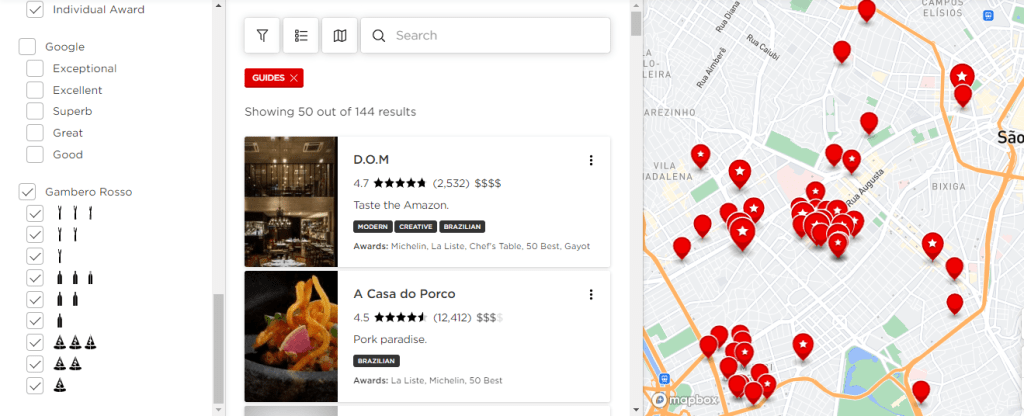The height and width of the screenshot is (416, 1024).
Task: Uncheck the Individual Award checkbox
Action: (35, 10)
